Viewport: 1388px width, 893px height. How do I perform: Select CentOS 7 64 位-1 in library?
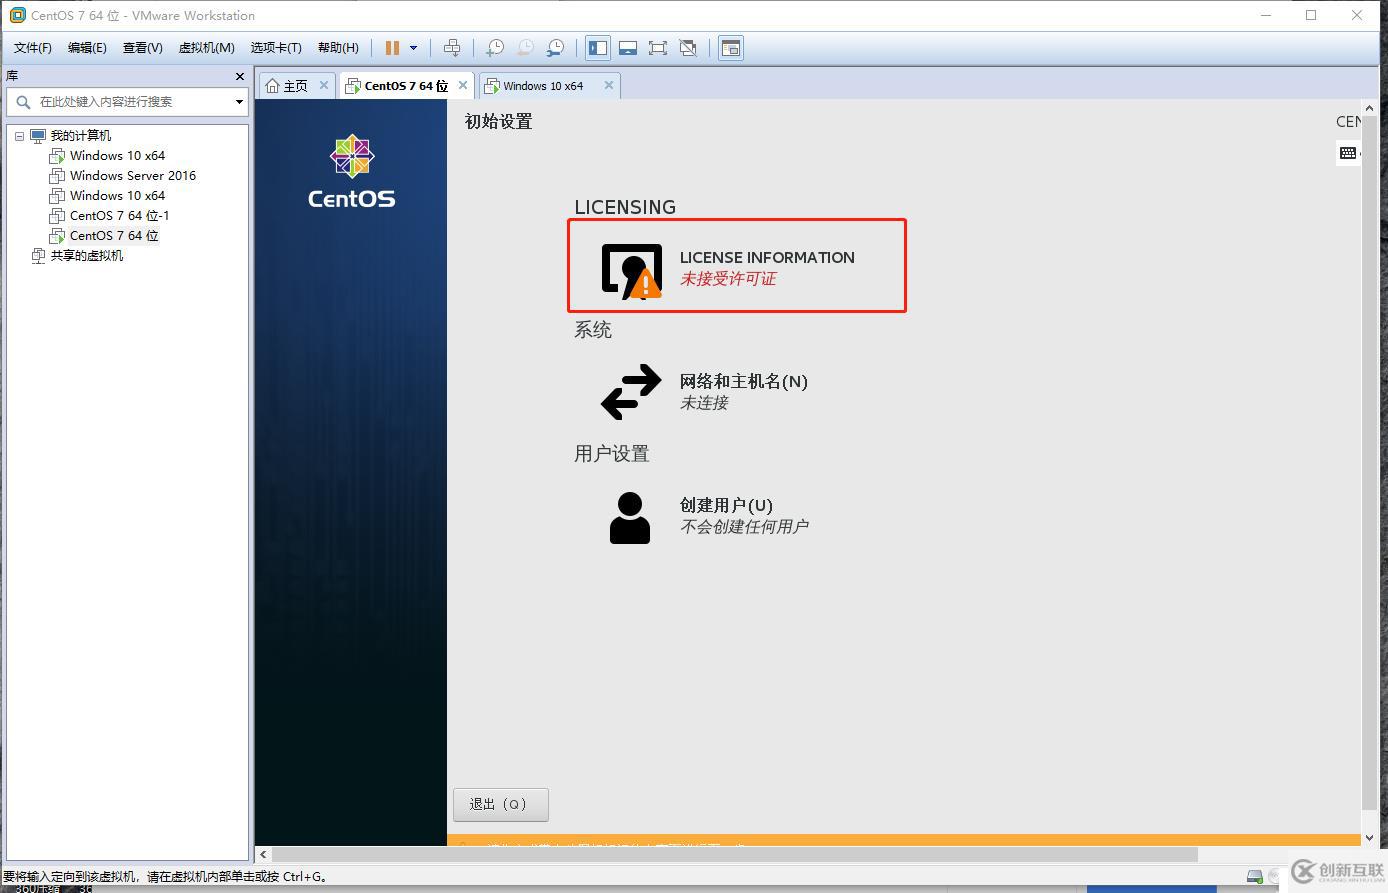click(119, 216)
